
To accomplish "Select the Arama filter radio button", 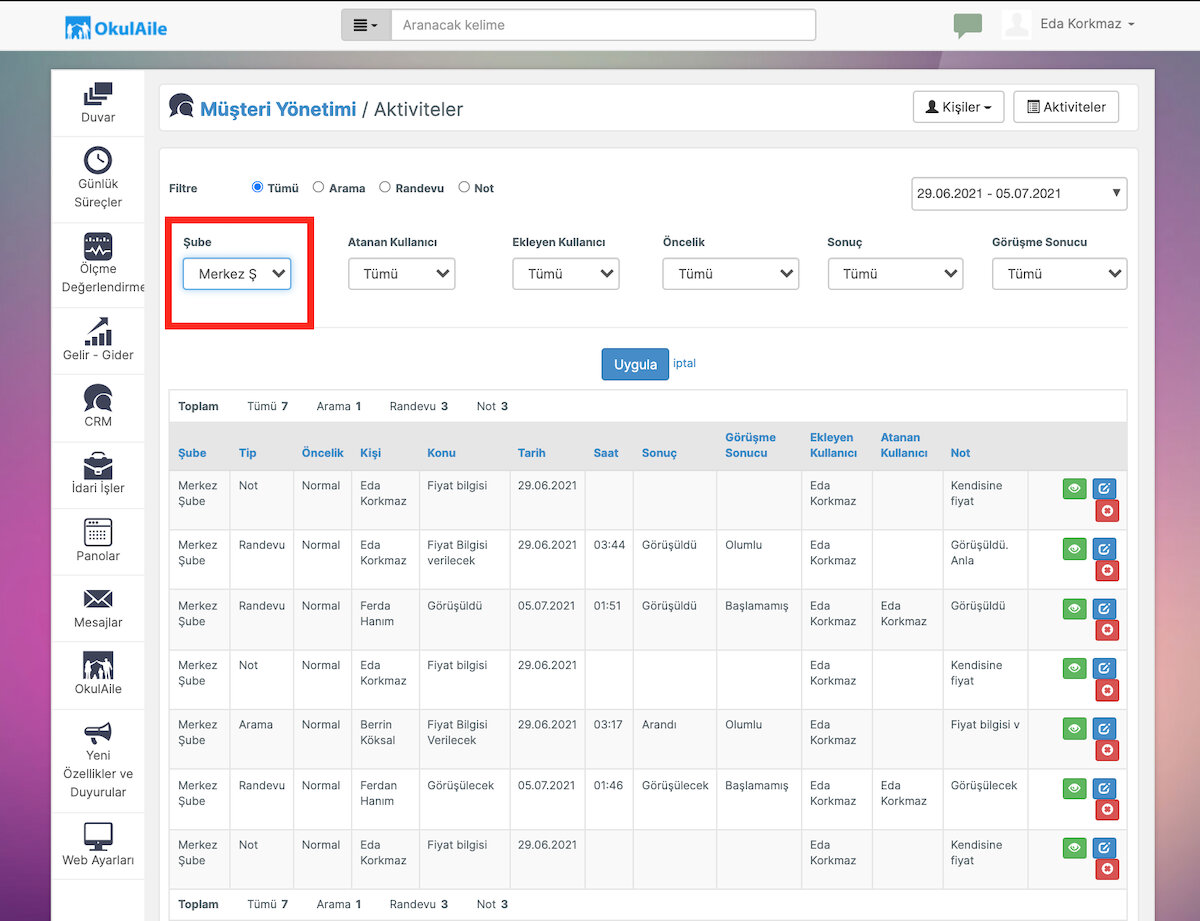I will click(x=319, y=187).
